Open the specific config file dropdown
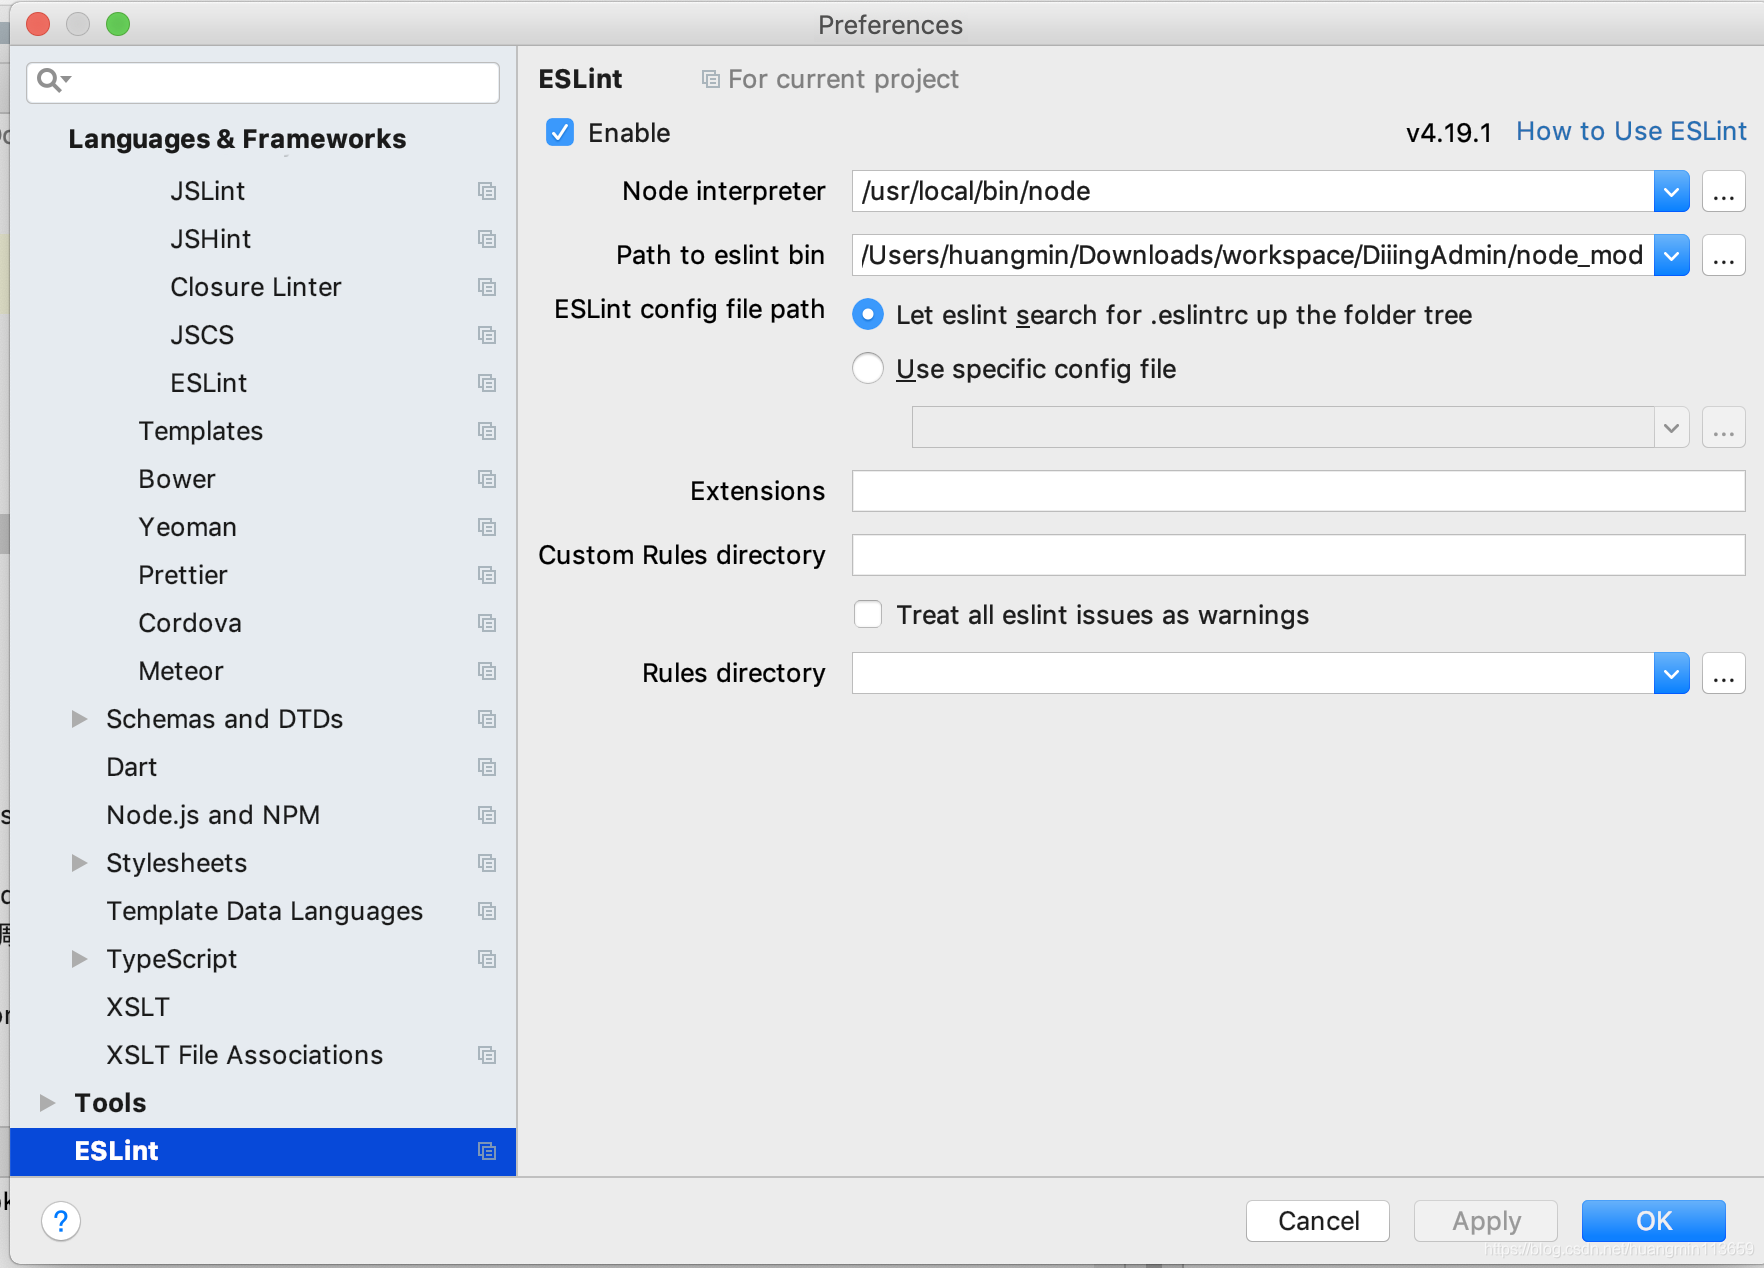1764x1268 pixels. click(x=1671, y=427)
